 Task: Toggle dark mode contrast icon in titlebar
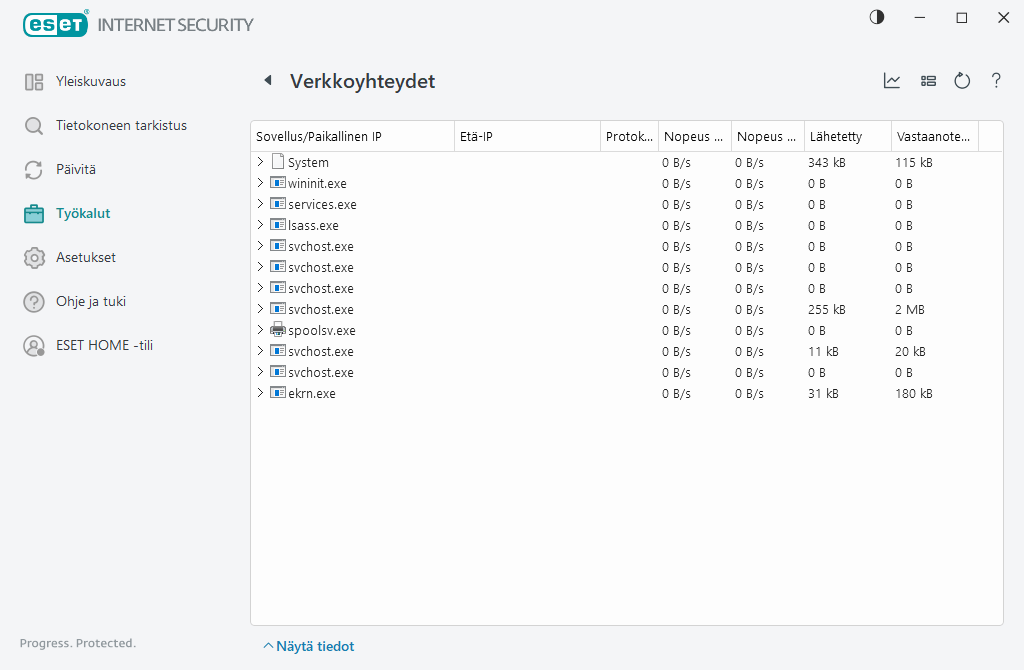(x=876, y=17)
